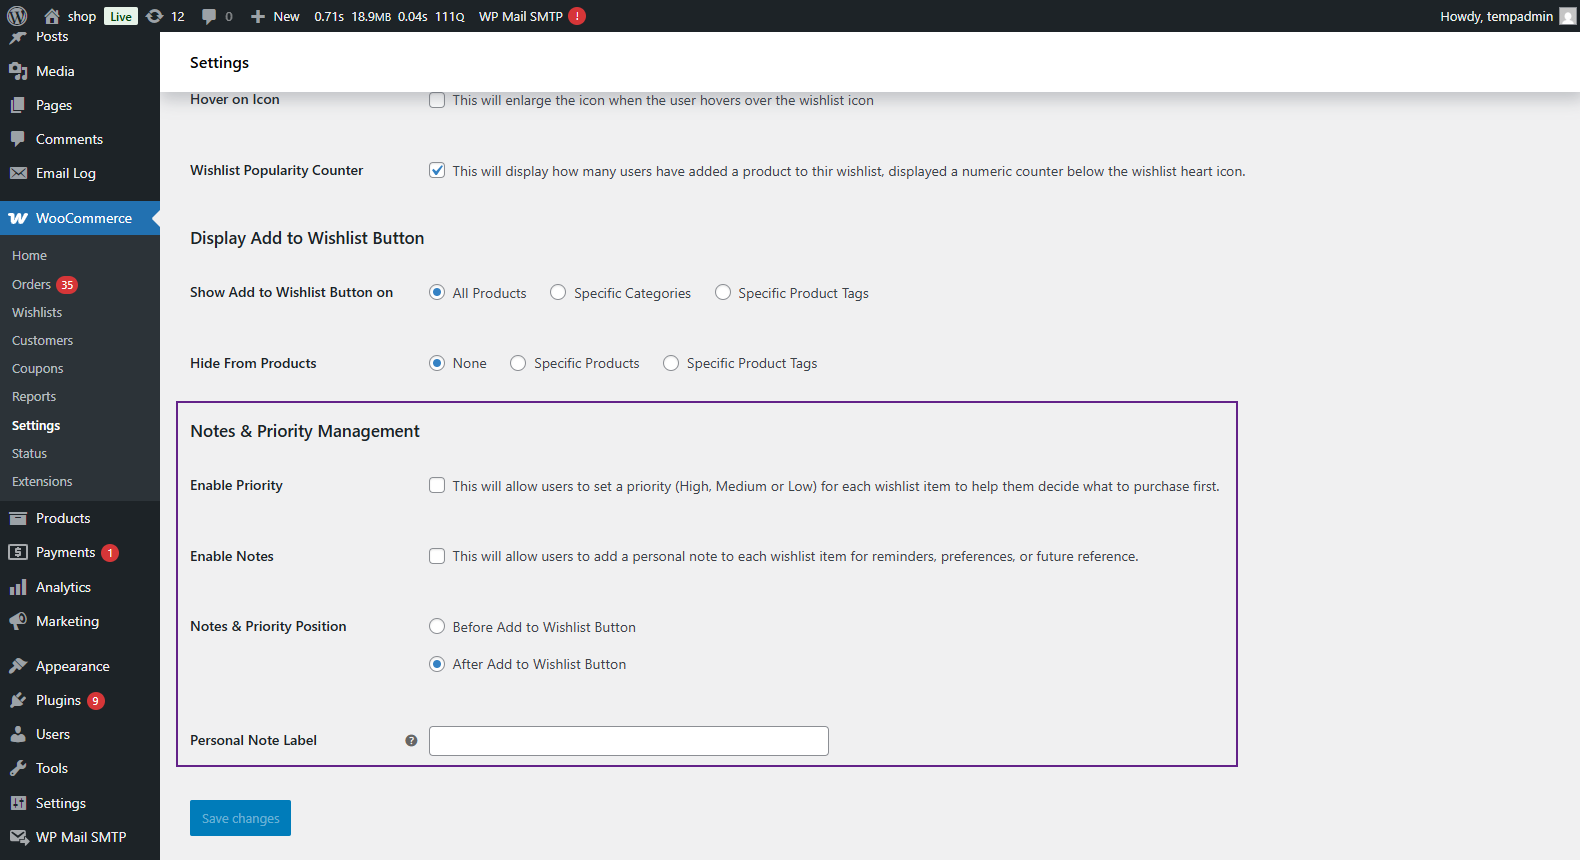Click the WordPress logo in admin bar

17,16
